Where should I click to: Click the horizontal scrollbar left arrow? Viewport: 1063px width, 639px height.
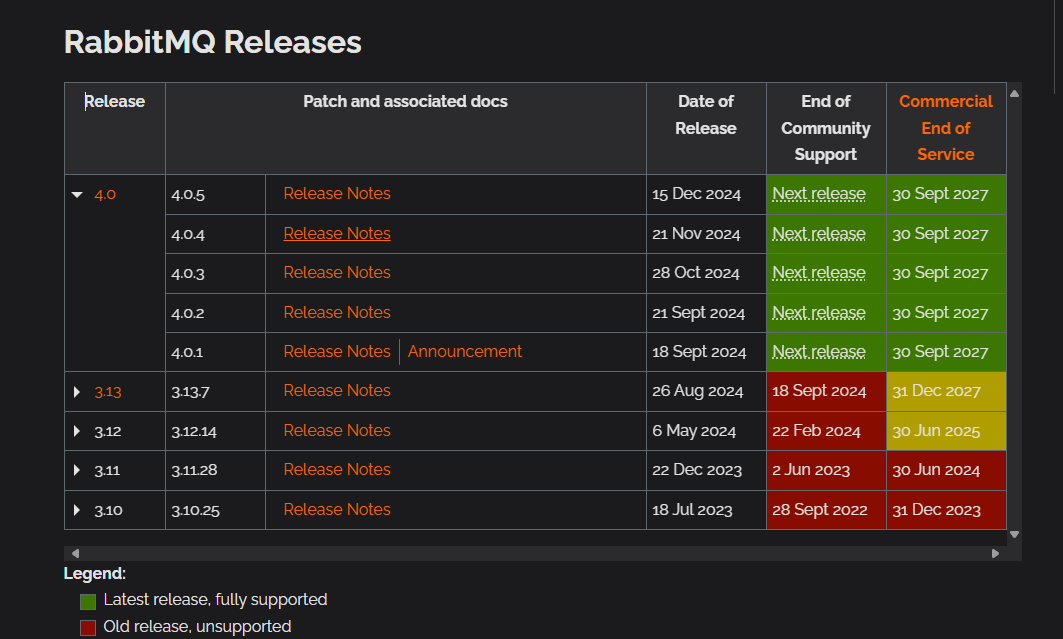pyautogui.click(x=75, y=554)
